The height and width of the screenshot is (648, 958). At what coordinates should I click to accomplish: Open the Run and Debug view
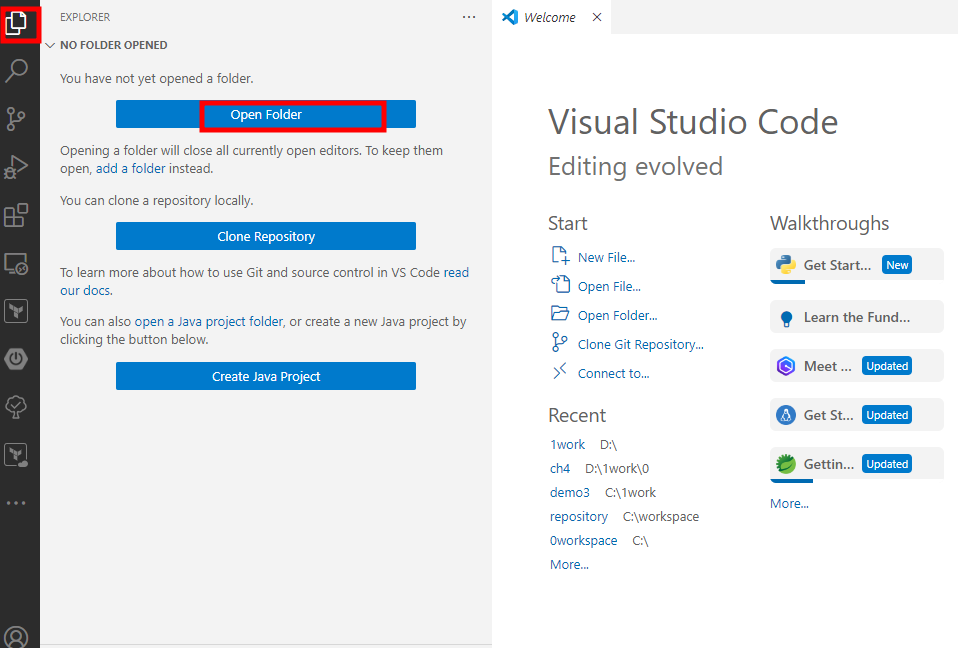(17, 167)
